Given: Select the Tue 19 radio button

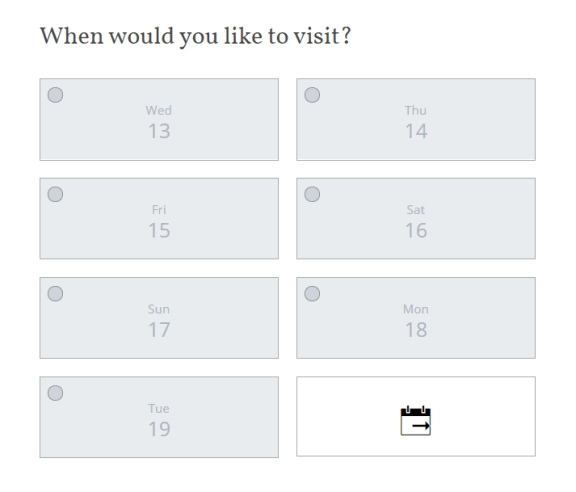Looking at the screenshot, I should 55,393.
